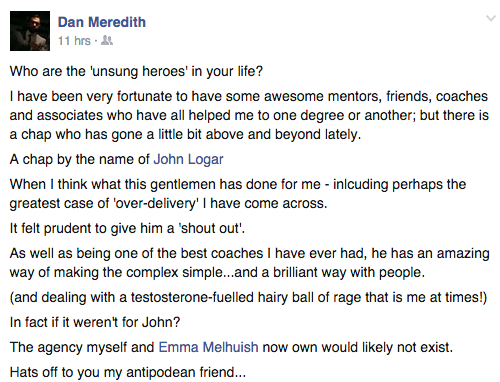Open the post via the 11 hrs timestamp
The height and width of the screenshot is (382, 500).
pyautogui.click(x=74, y=41)
